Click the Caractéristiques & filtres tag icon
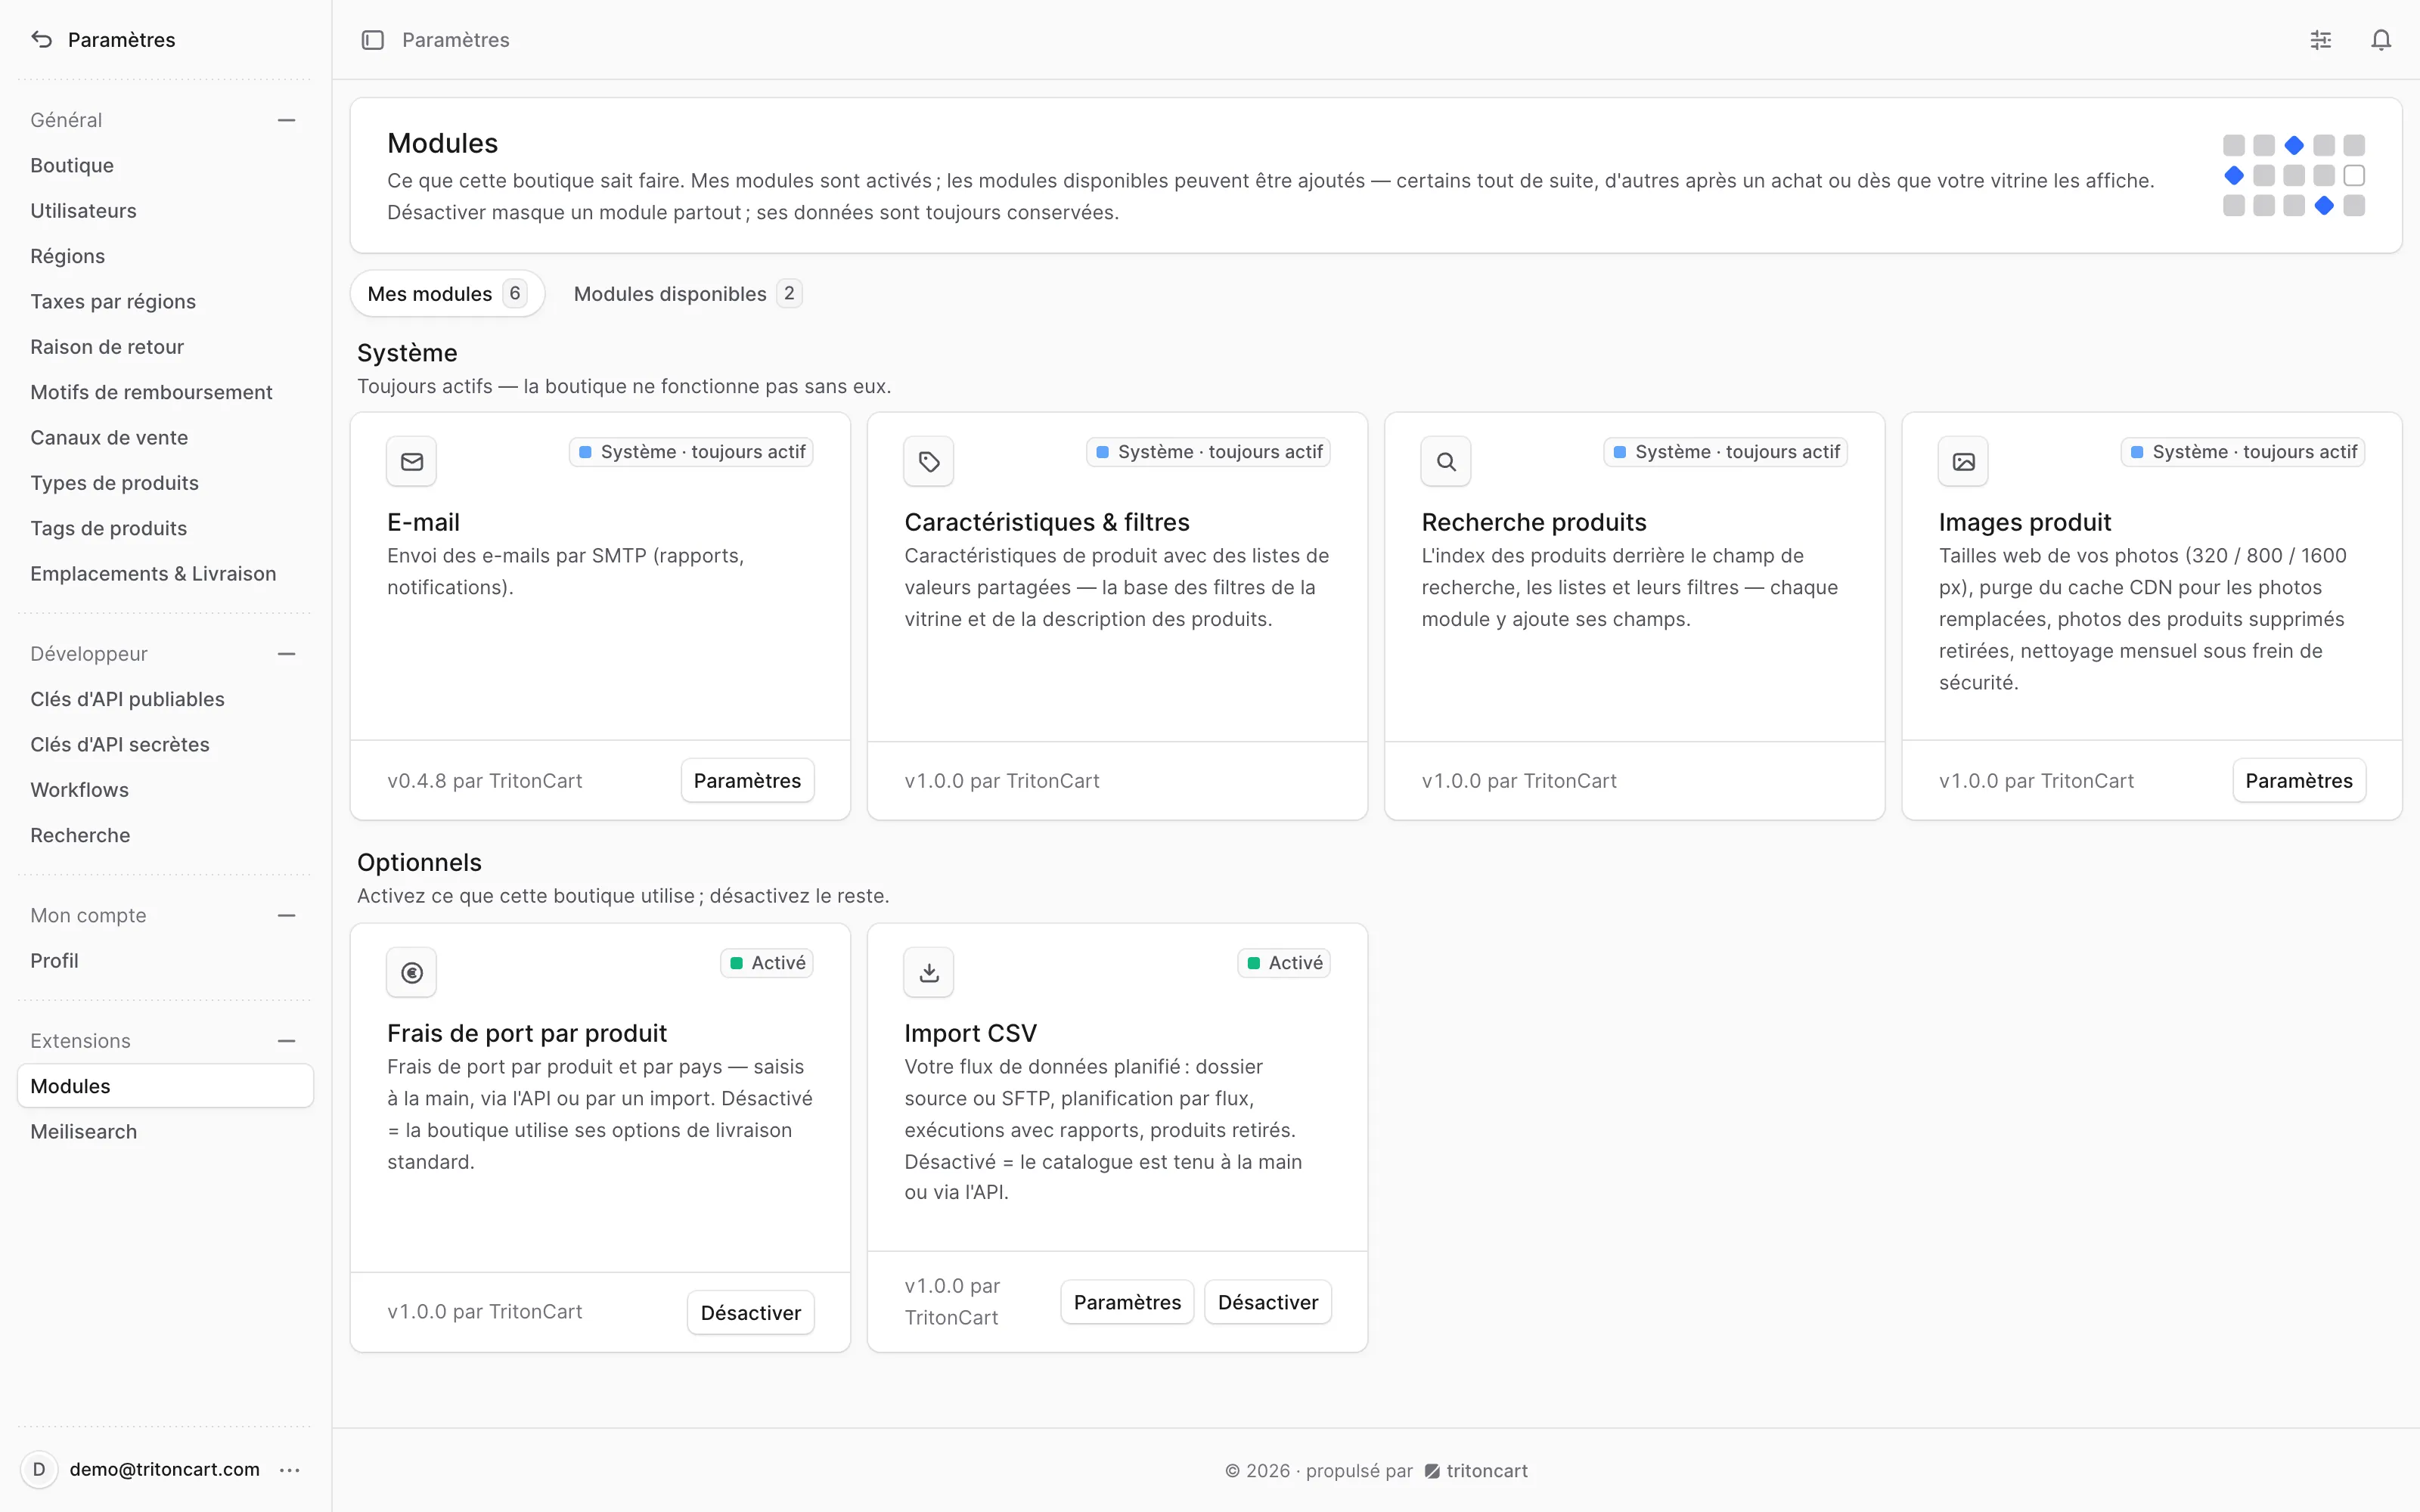 click(x=929, y=461)
